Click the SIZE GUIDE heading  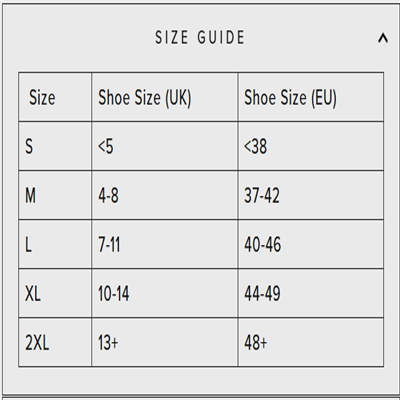[x=200, y=37]
